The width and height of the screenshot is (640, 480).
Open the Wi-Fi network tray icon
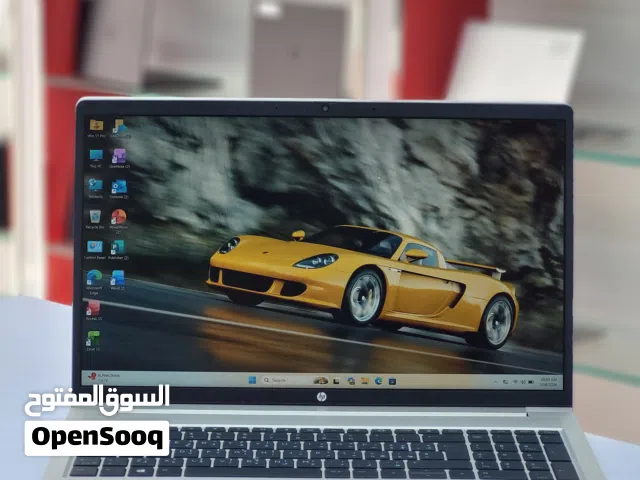pos(515,382)
